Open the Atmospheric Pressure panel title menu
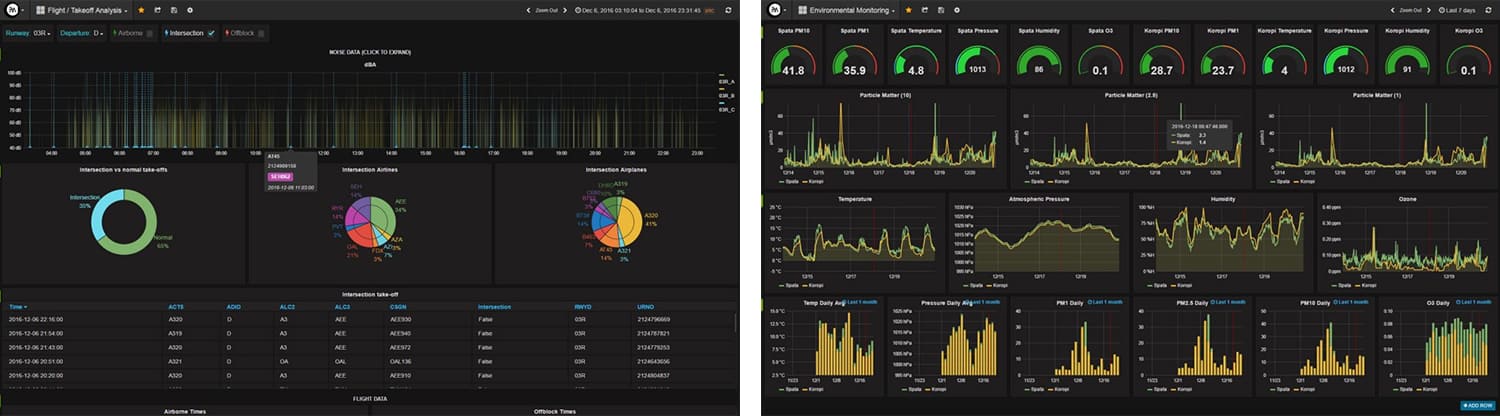 click(x=1038, y=198)
